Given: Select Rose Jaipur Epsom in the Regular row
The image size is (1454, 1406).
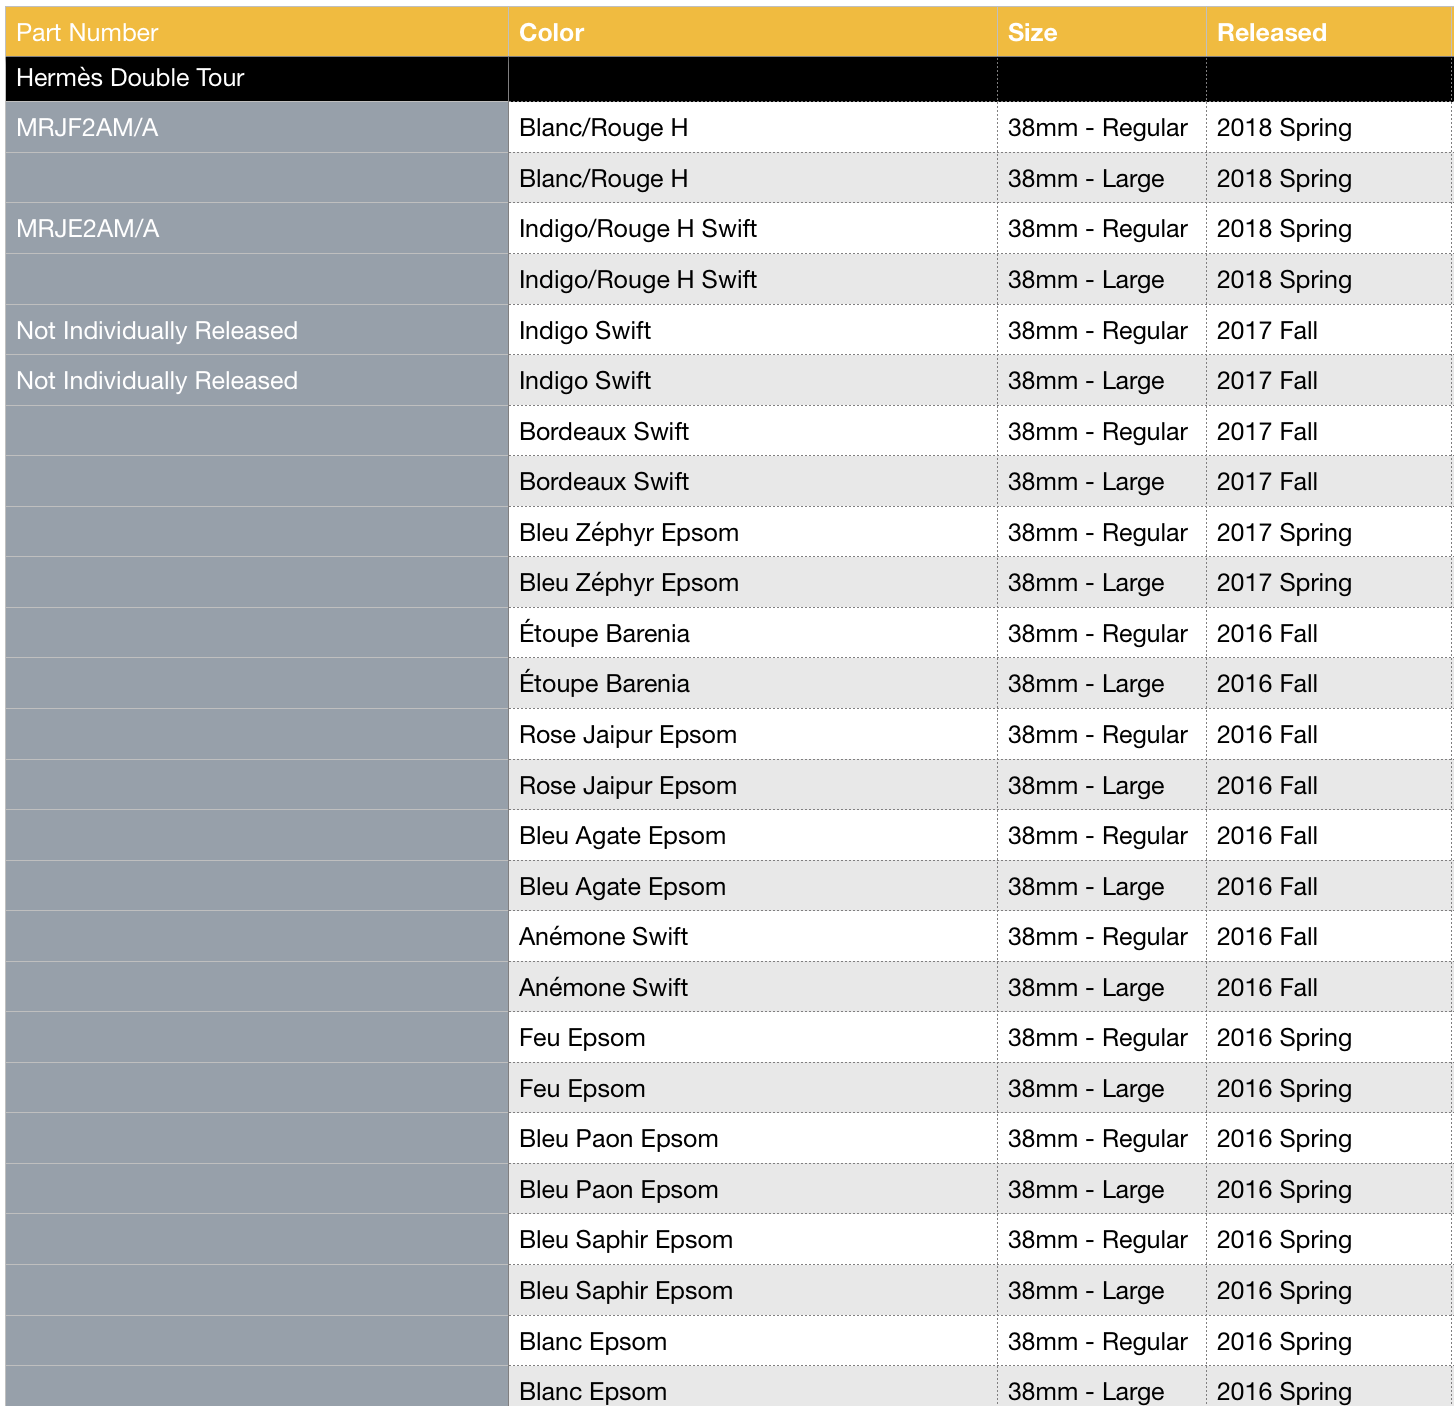Looking at the screenshot, I should point(628,735).
